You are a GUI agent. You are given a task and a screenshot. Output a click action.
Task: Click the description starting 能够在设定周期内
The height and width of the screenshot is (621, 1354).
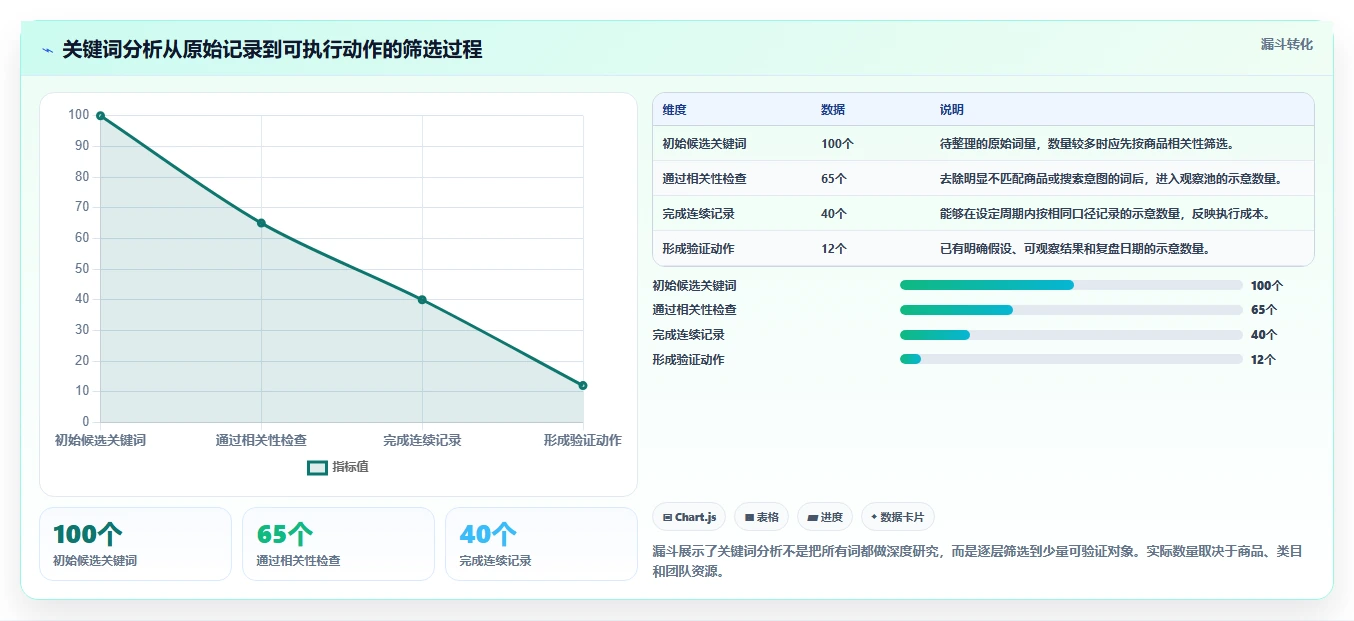(x=1105, y=214)
